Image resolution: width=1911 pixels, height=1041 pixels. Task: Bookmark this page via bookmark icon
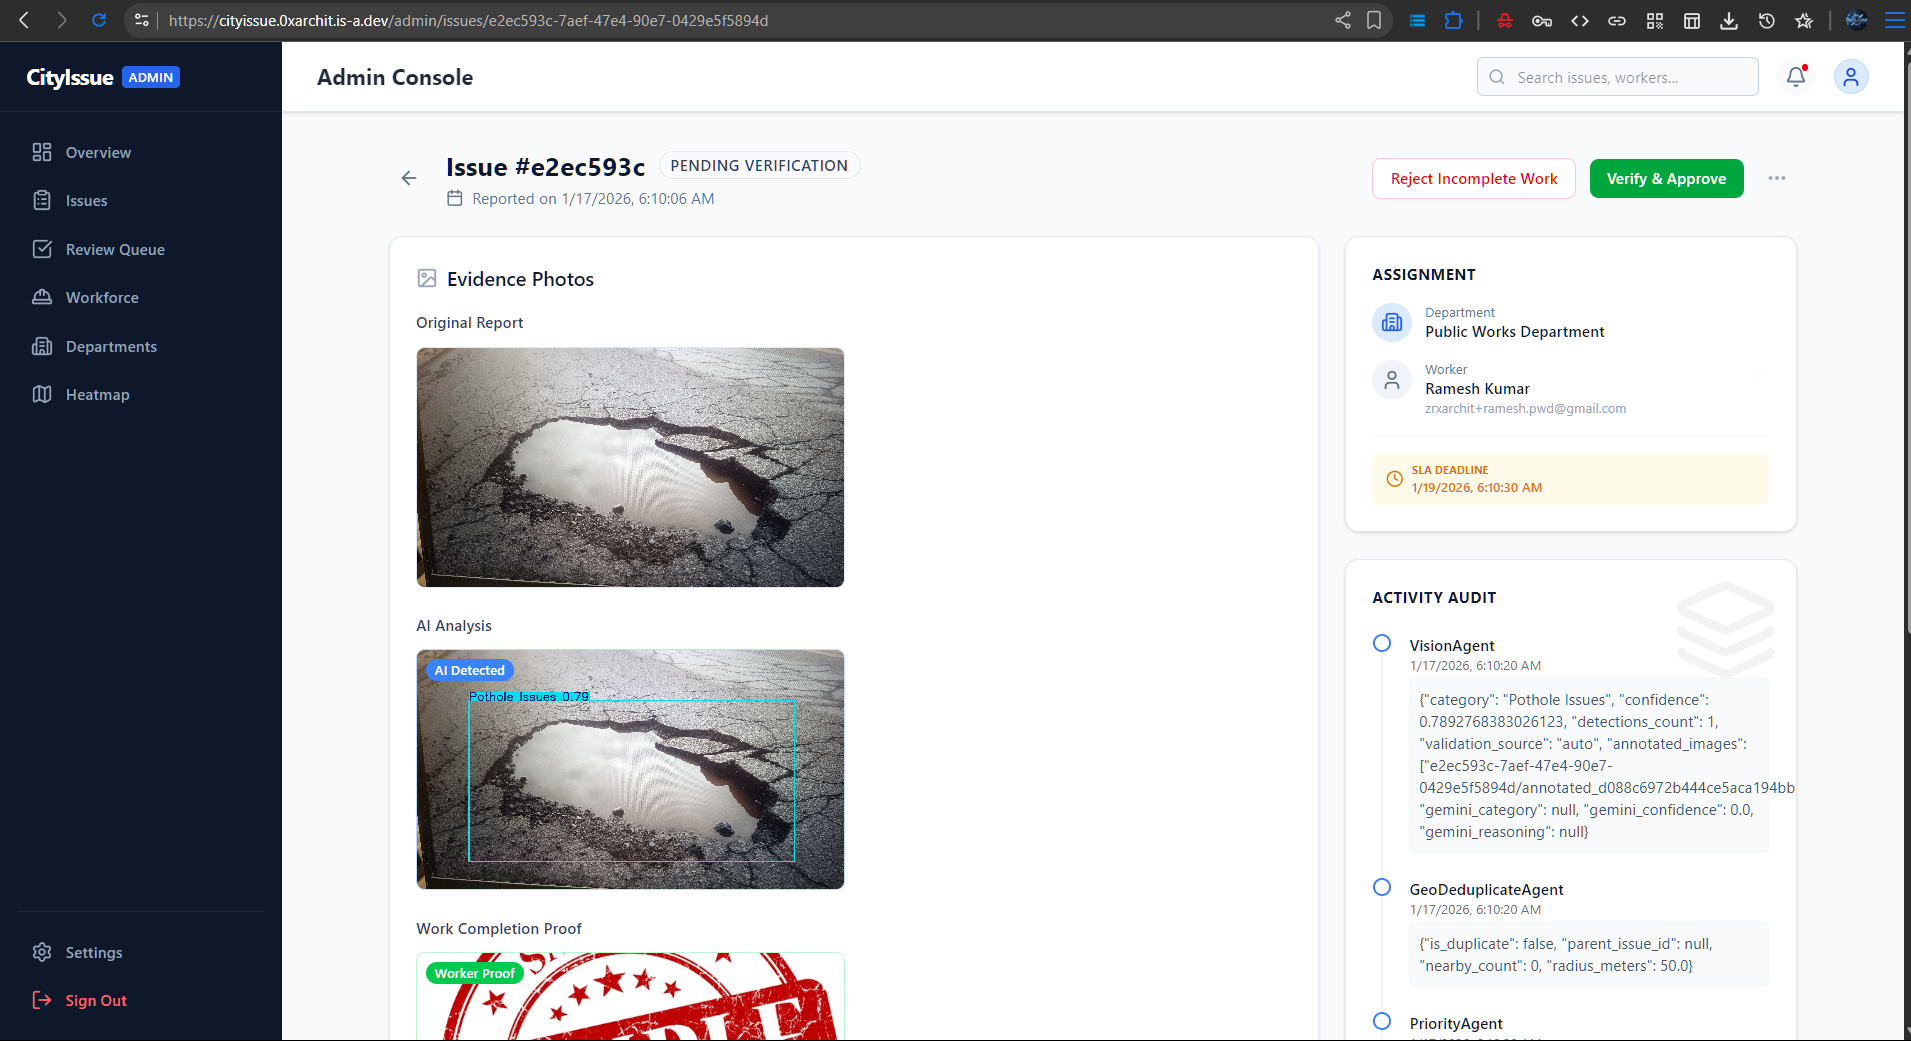pos(1374,20)
